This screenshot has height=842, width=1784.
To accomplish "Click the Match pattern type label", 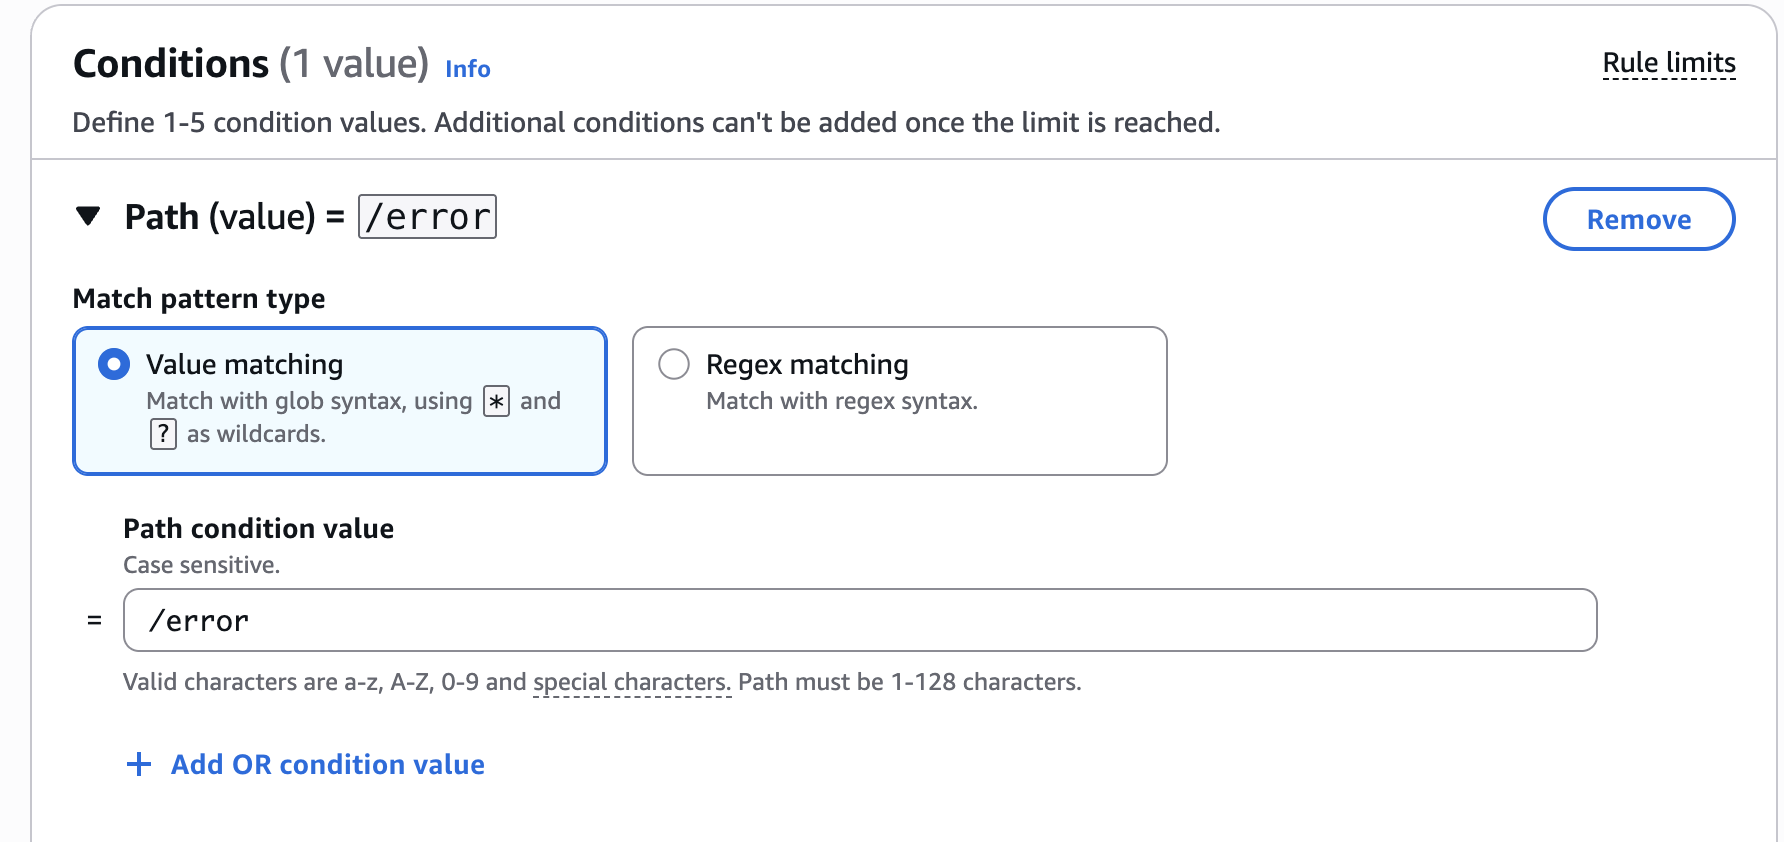I will (199, 299).
